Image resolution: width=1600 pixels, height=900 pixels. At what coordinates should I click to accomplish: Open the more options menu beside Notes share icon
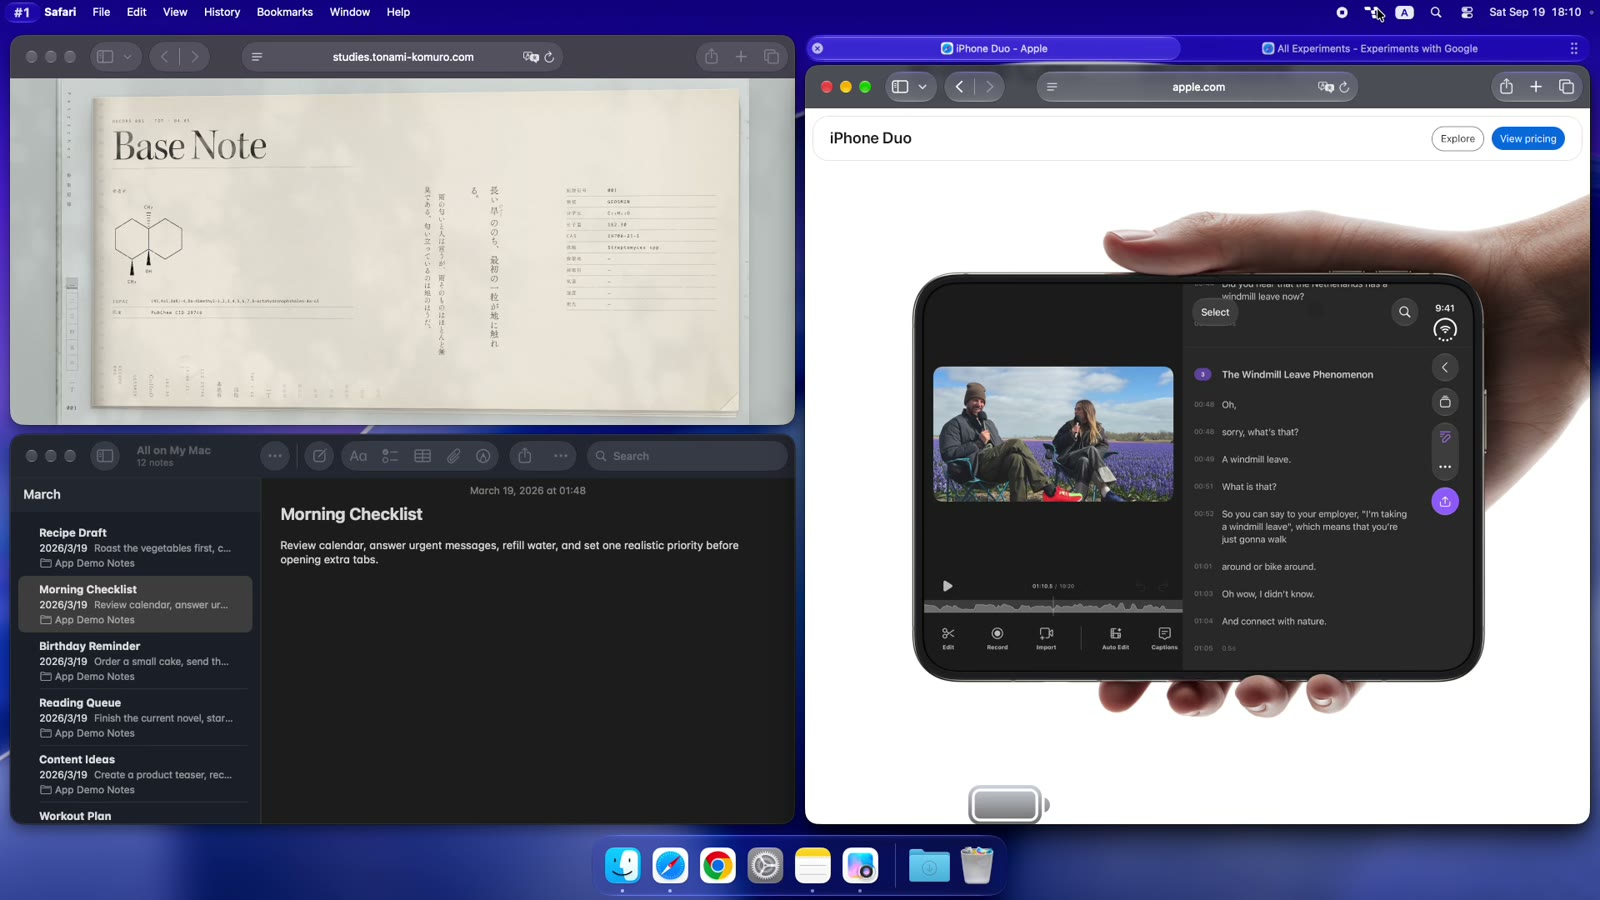point(561,456)
